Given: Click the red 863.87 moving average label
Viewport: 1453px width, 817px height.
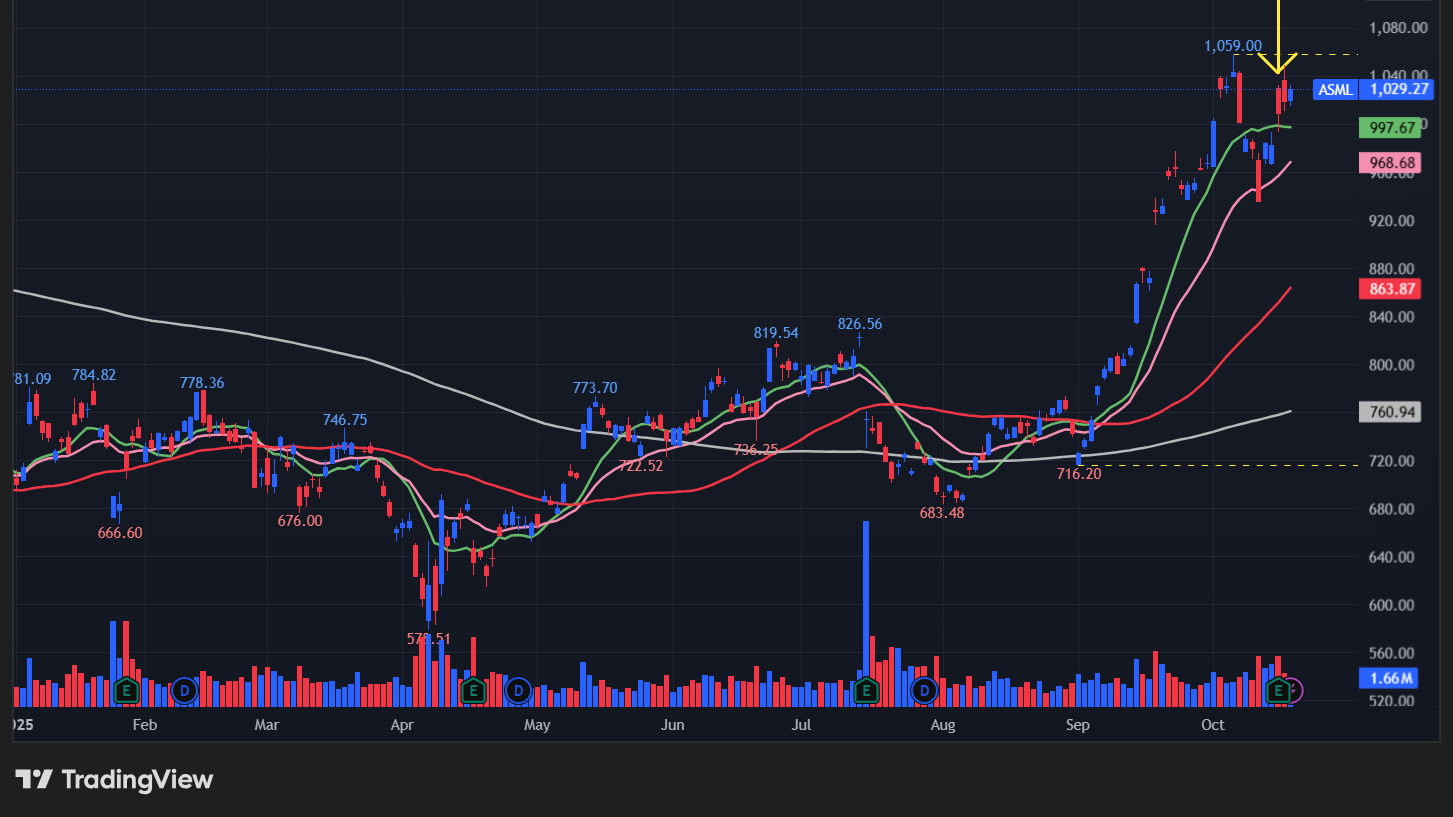Looking at the screenshot, I should [x=1390, y=289].
